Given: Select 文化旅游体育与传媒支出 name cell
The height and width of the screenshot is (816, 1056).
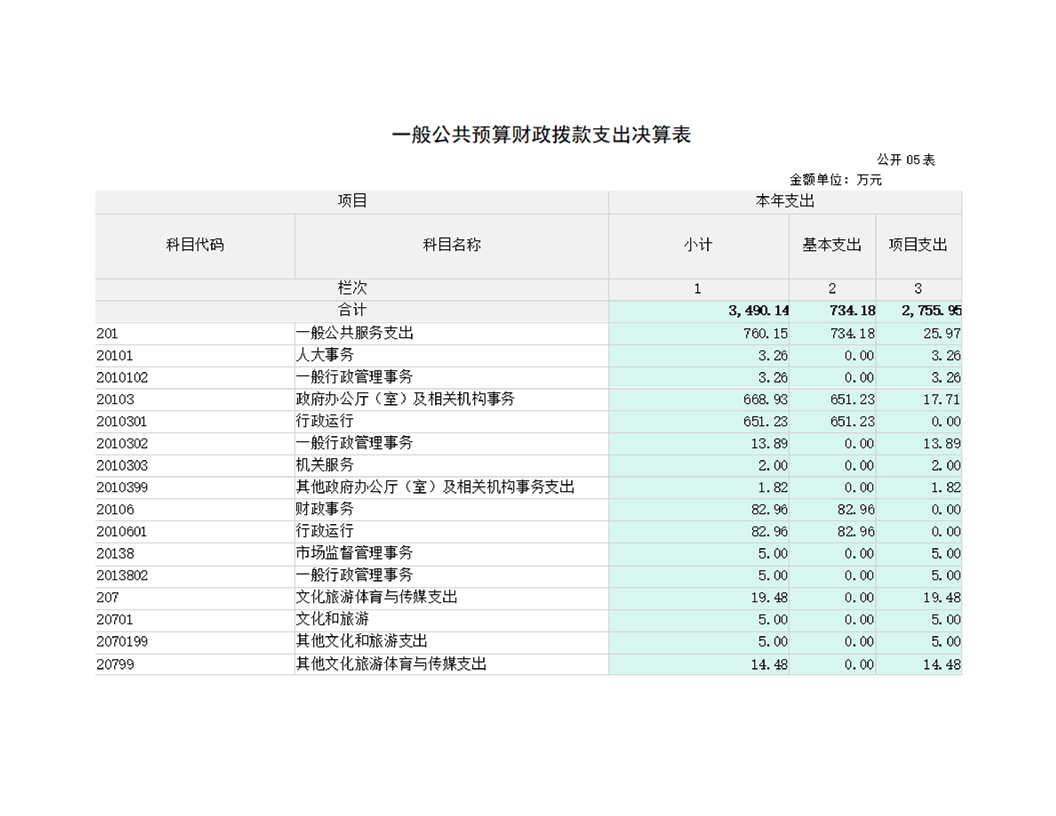Looking at the screenshot, I should pos(451,598).
